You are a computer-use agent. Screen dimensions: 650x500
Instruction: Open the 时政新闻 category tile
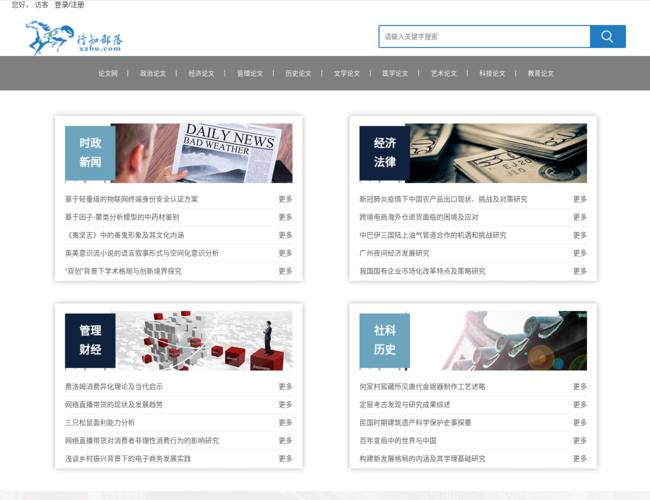click(90, 152)
